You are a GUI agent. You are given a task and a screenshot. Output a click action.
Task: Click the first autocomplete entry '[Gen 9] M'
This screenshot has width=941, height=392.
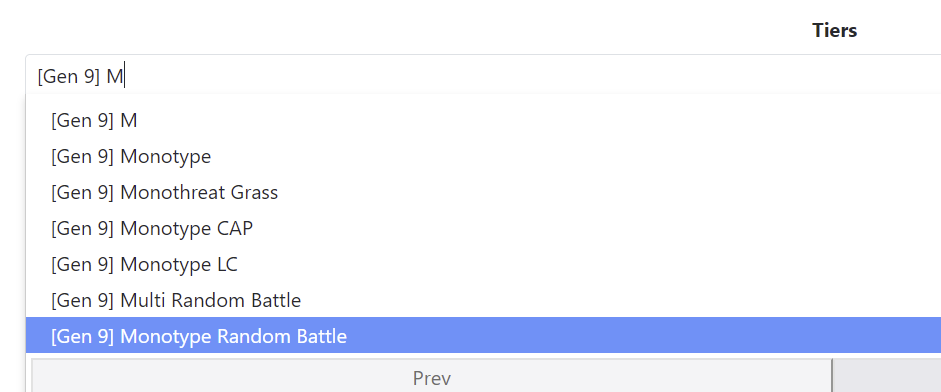tap(483, 121)
